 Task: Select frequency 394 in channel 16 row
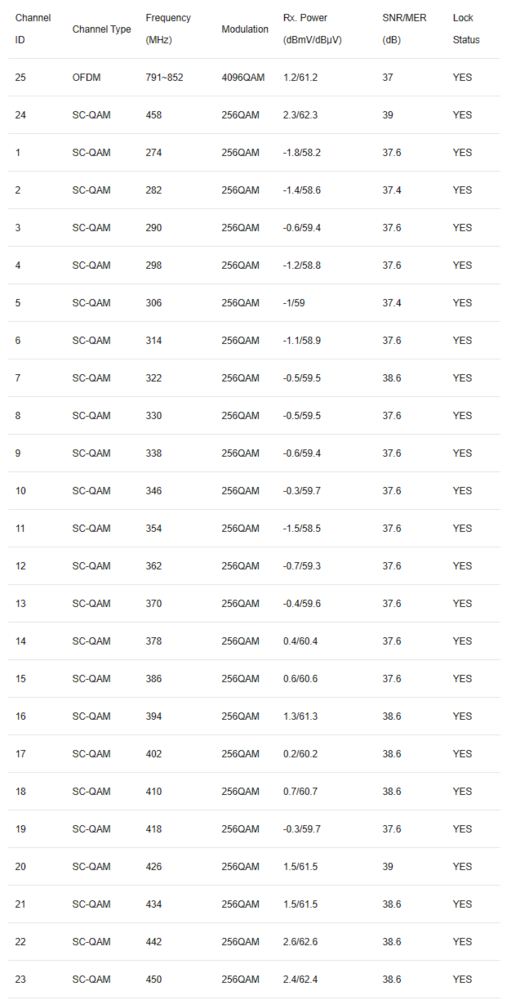[154, 716]
